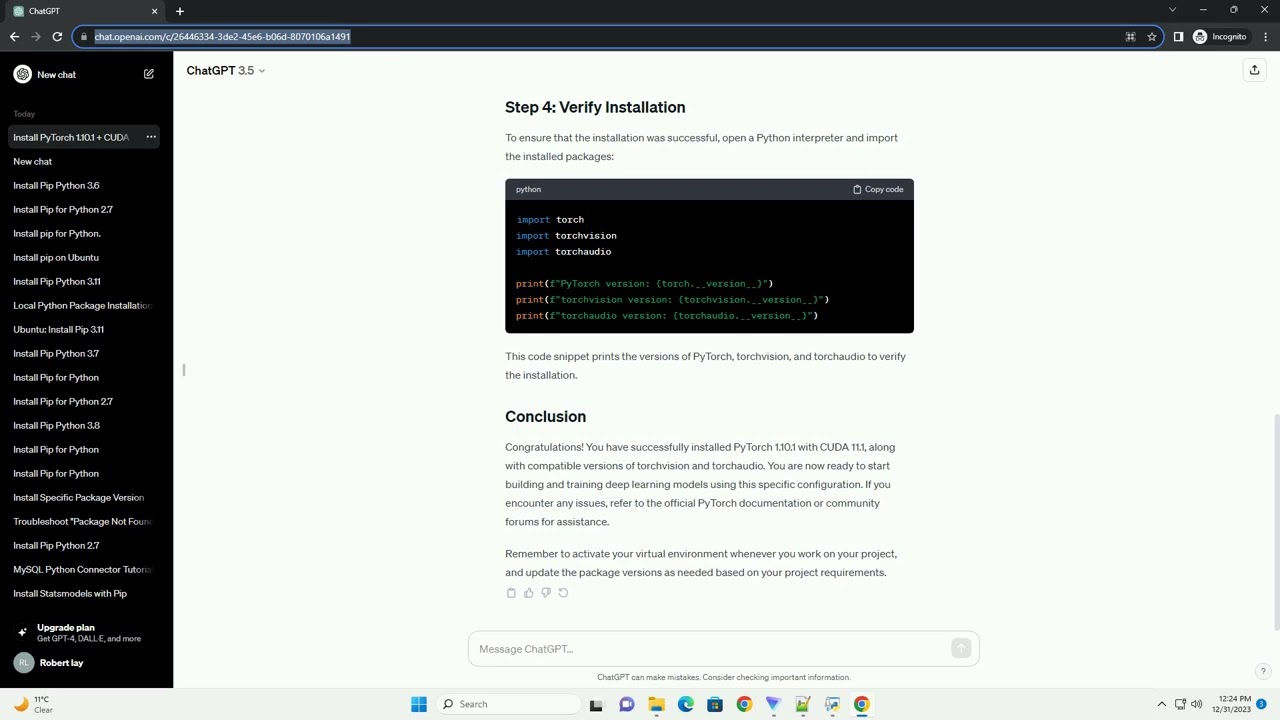This screenshot has height=720, width=1280.
Task: Click the Windows Start button
Action: point(419,704)
